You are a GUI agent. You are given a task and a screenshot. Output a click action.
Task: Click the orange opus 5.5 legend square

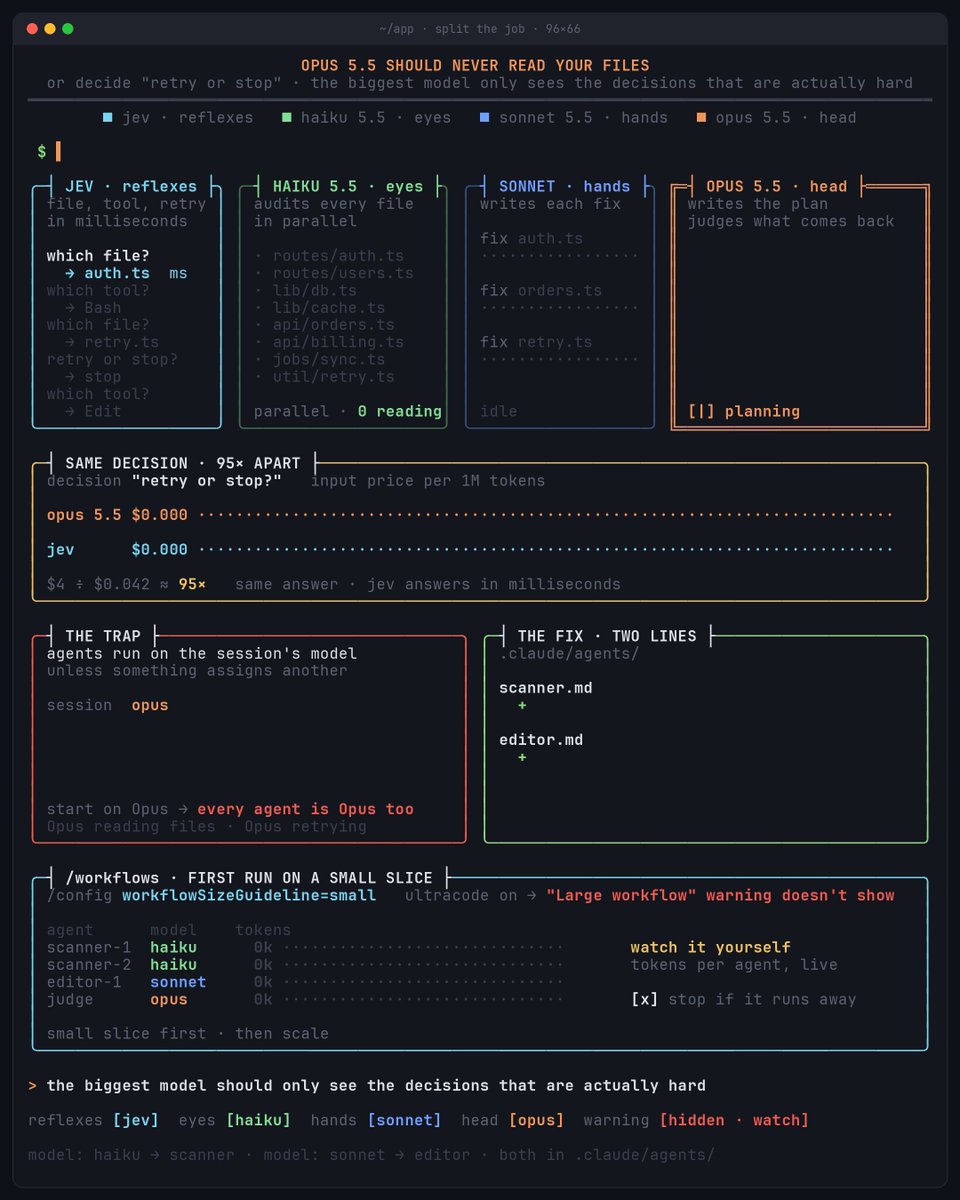point(701,118)
